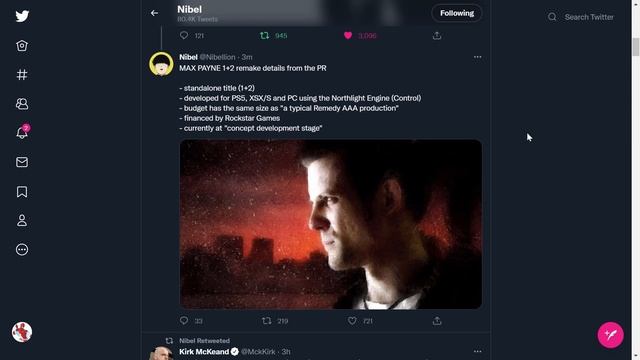Toggle Following button for Nibel
Viewport: 640px width, 360px height.
click(x=457, y=13)
